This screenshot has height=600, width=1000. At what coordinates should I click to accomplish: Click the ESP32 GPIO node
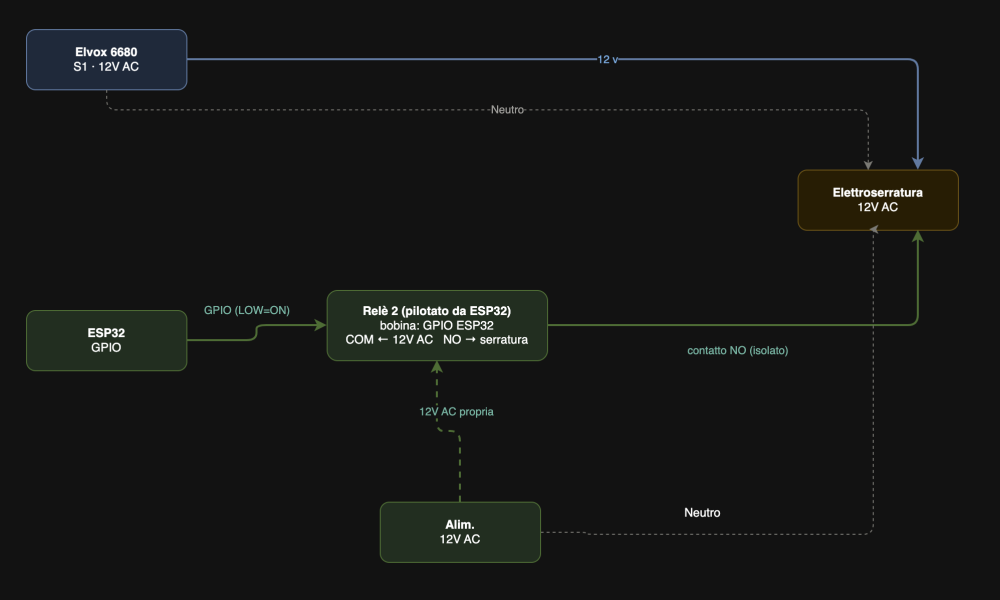106,340
